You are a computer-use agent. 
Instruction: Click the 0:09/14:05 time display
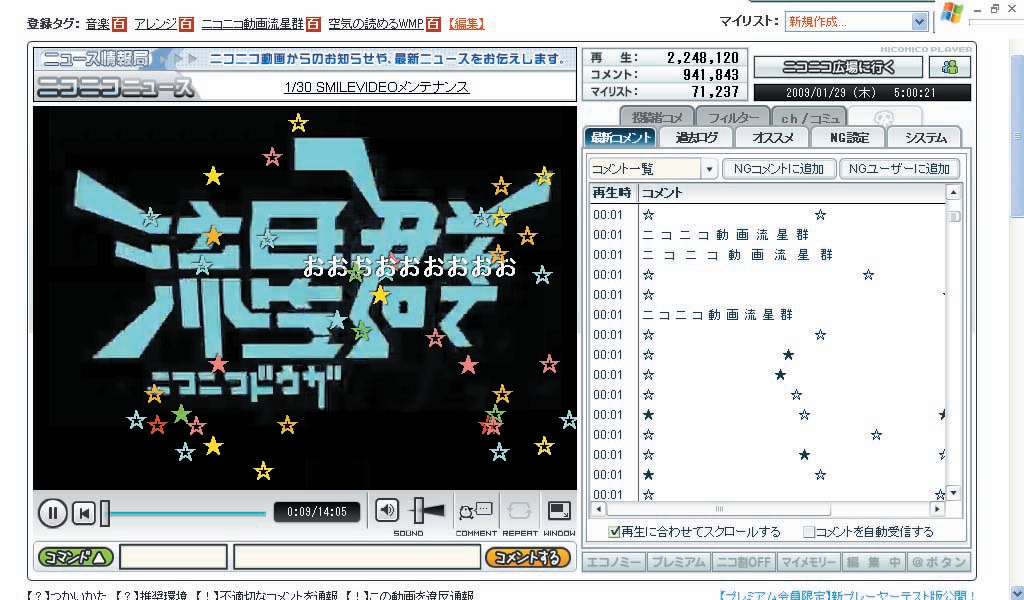[x=317, y=512]
